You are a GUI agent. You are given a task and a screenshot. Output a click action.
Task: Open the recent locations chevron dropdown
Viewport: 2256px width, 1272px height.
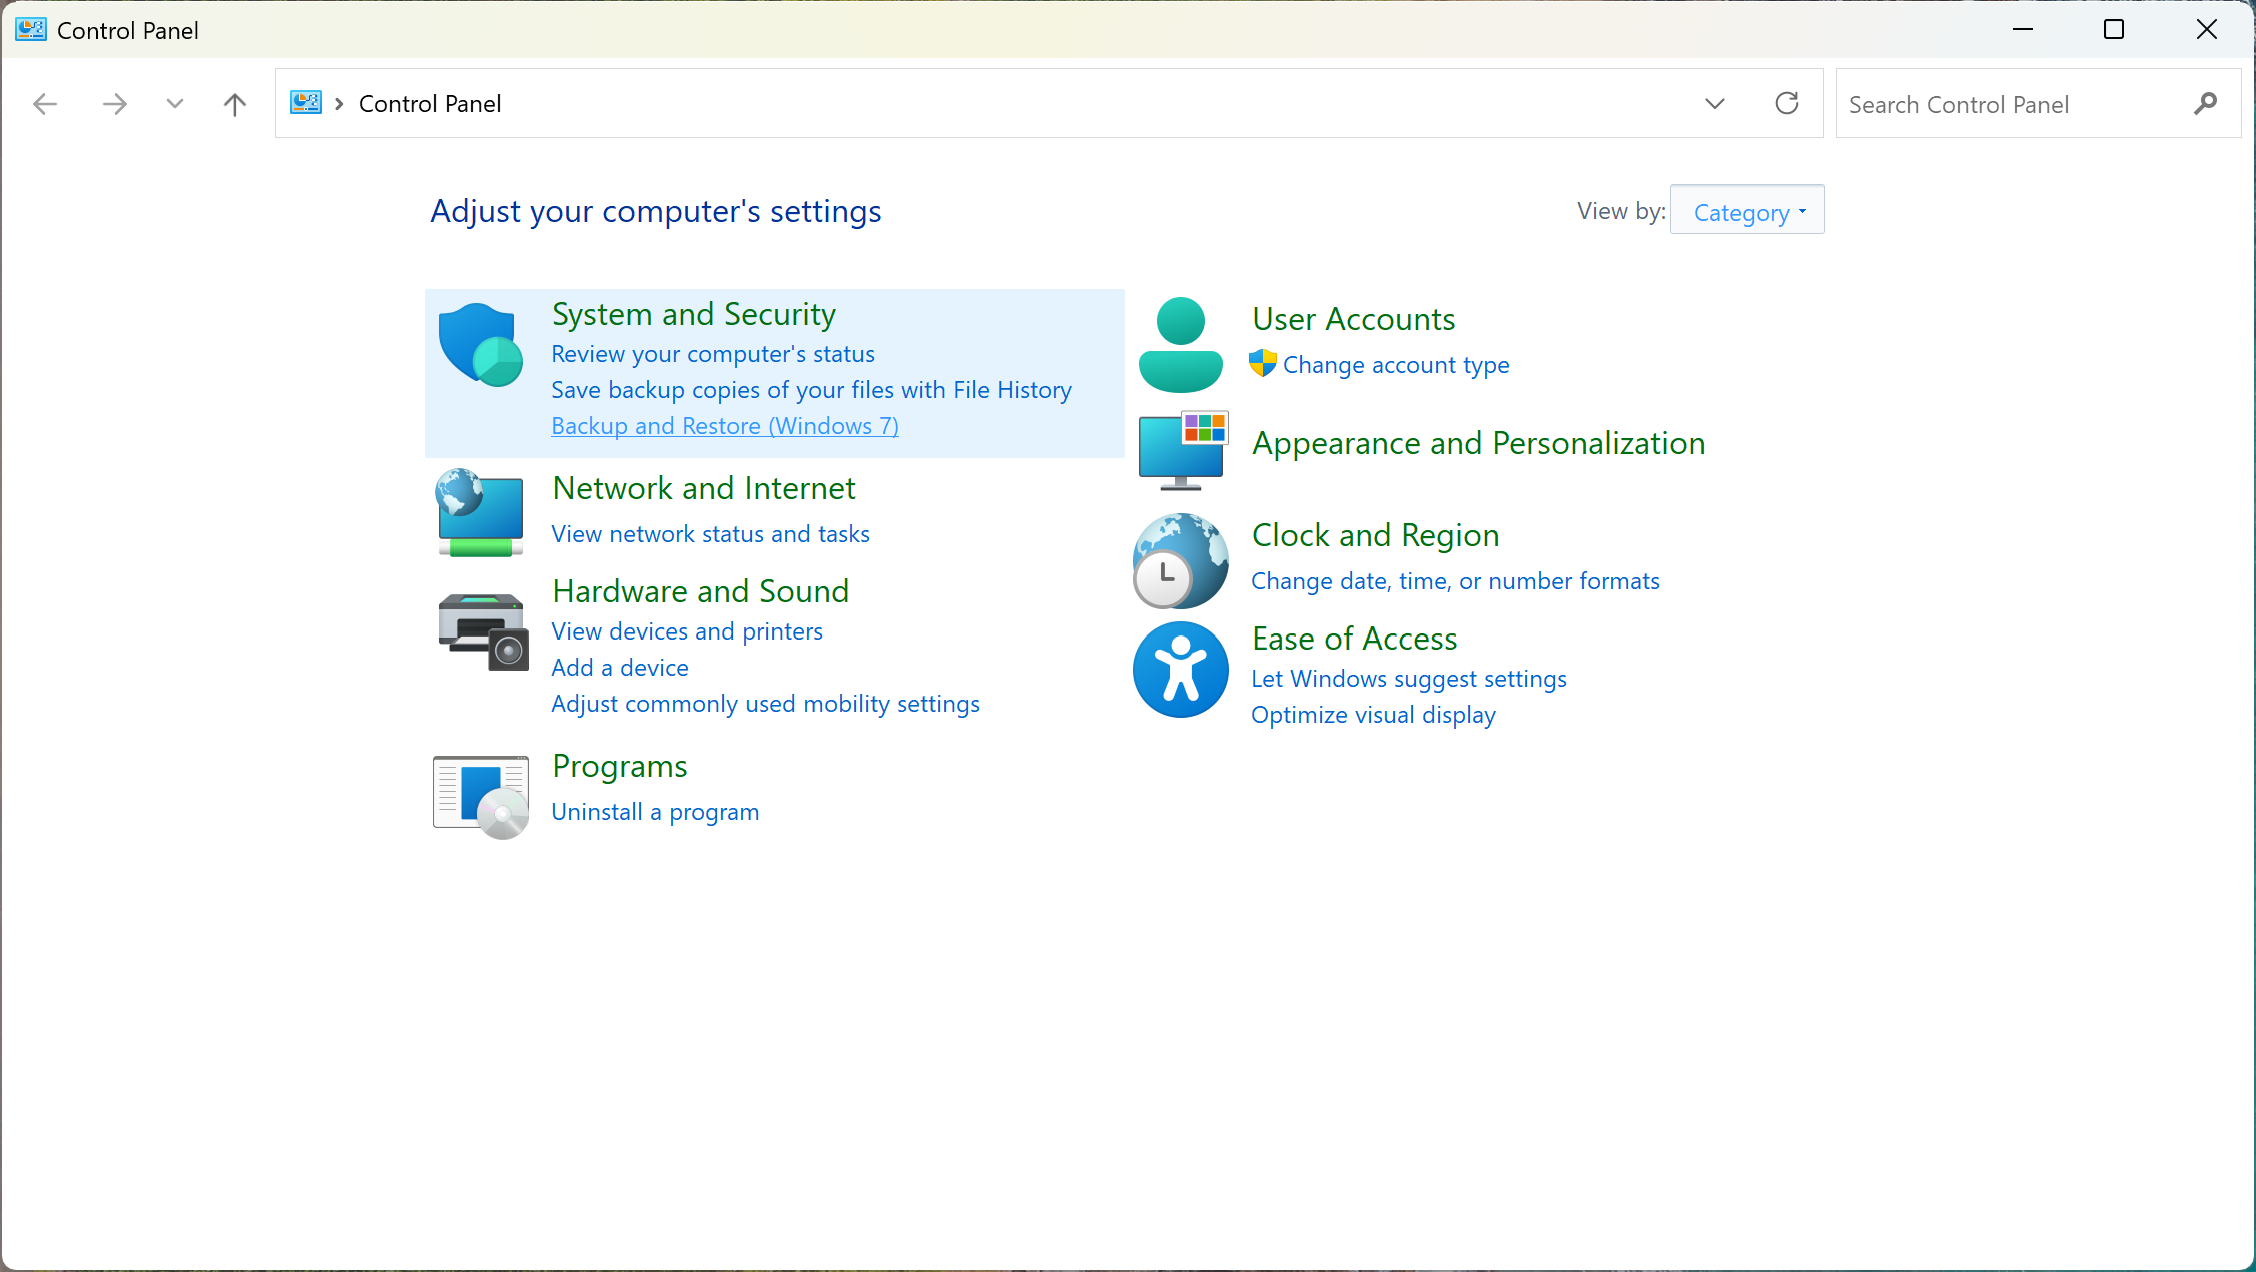(x=174, y=103)
